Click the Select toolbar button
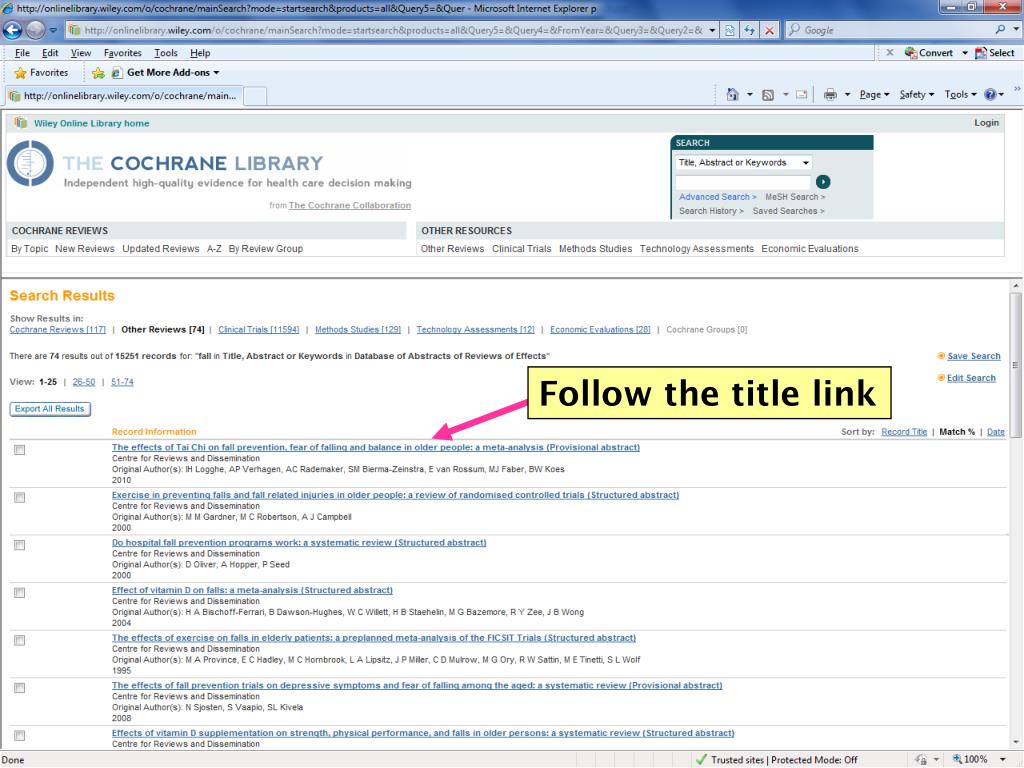This screenshot has width=1024, height=768. (x=995, y=53)
